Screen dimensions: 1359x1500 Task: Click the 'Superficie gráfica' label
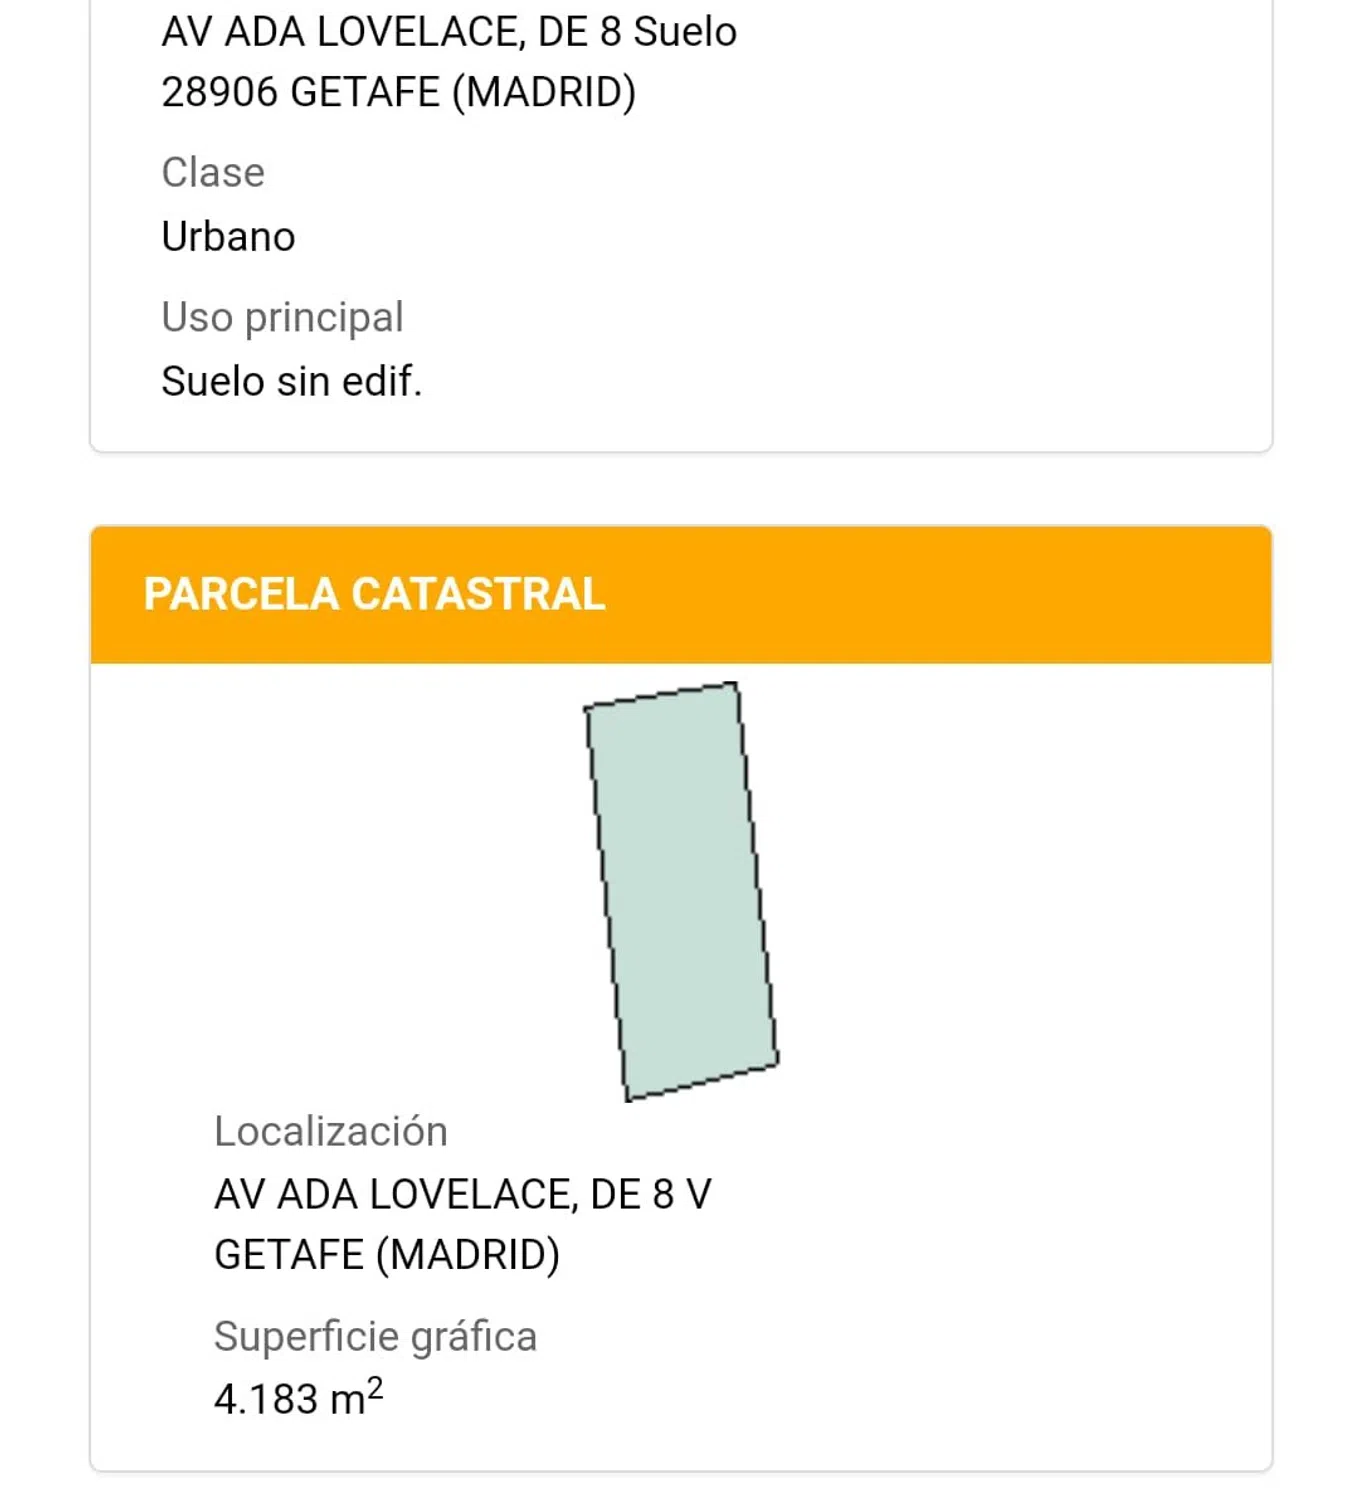point(375,1336)
